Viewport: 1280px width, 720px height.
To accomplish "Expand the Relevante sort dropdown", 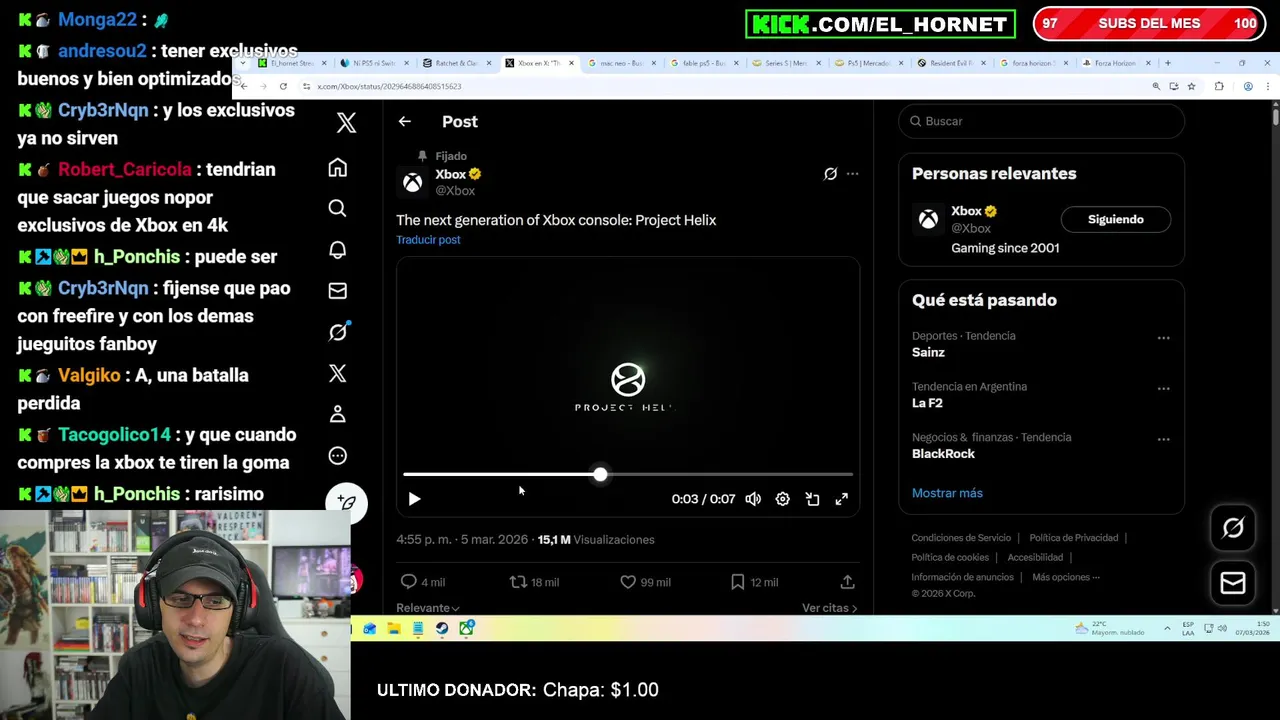I will click(x=427, y=608).
